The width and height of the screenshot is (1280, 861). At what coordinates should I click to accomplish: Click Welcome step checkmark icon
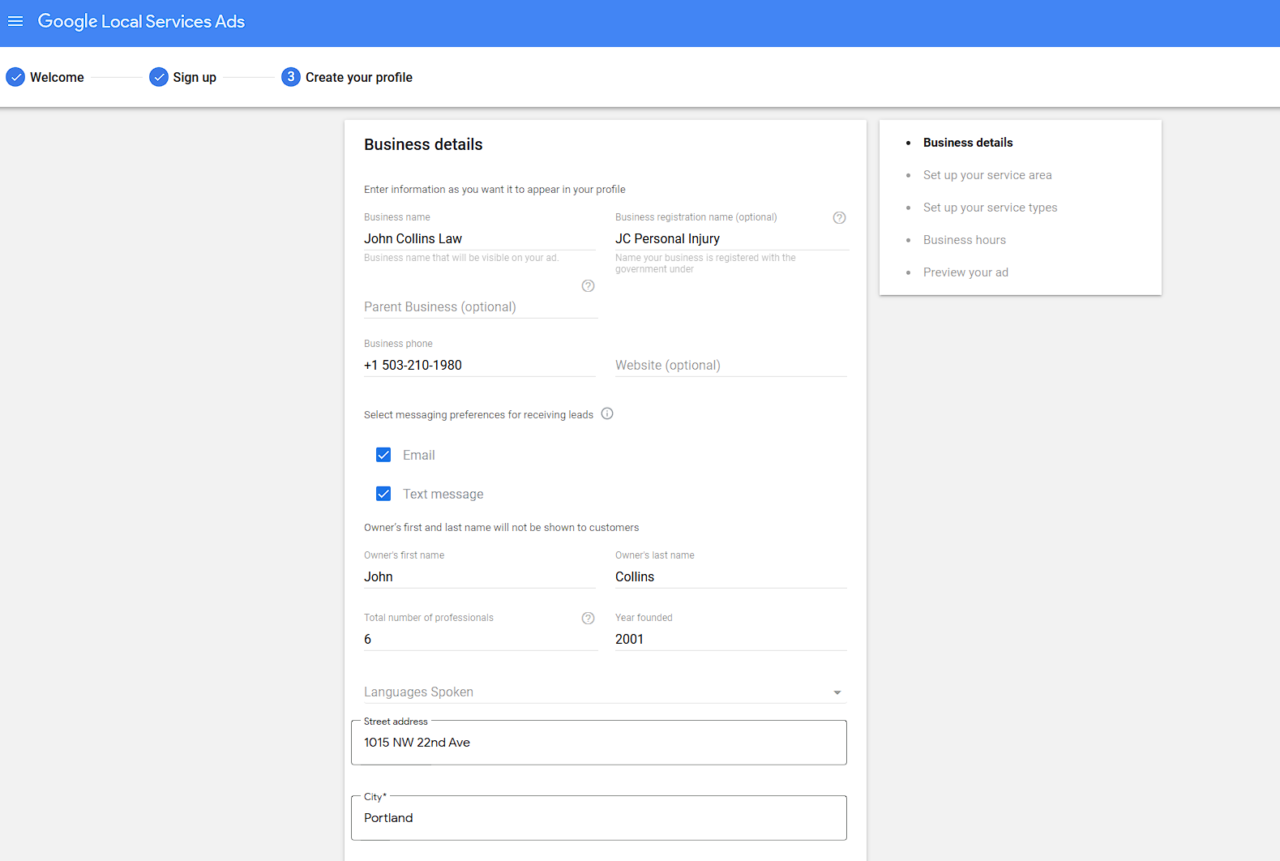(x=15, y=77)
